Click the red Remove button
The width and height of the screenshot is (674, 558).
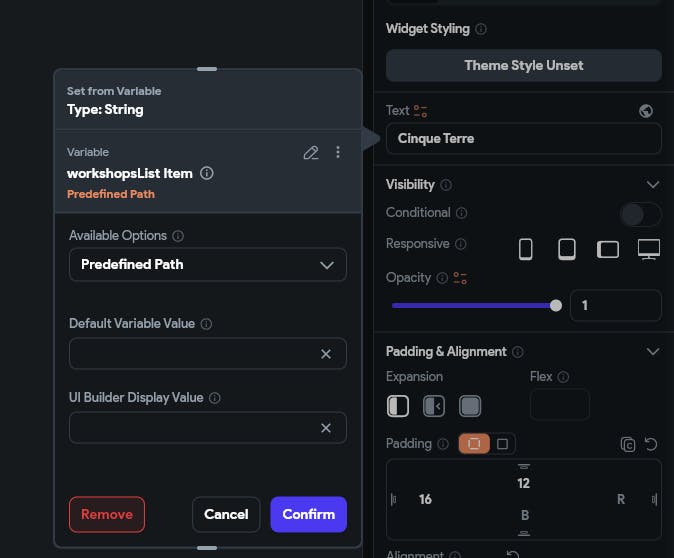[x=107, y=514]
